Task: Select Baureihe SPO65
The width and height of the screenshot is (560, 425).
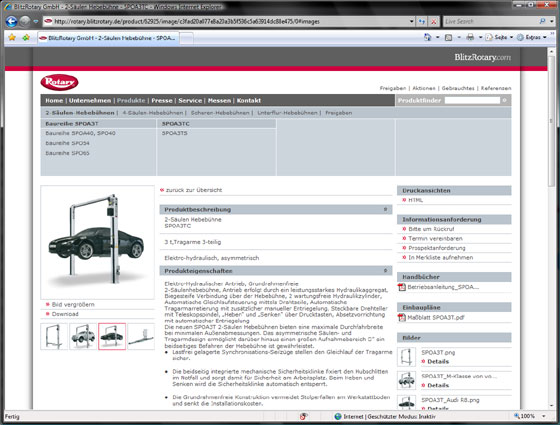Action: tap(68, 153)
